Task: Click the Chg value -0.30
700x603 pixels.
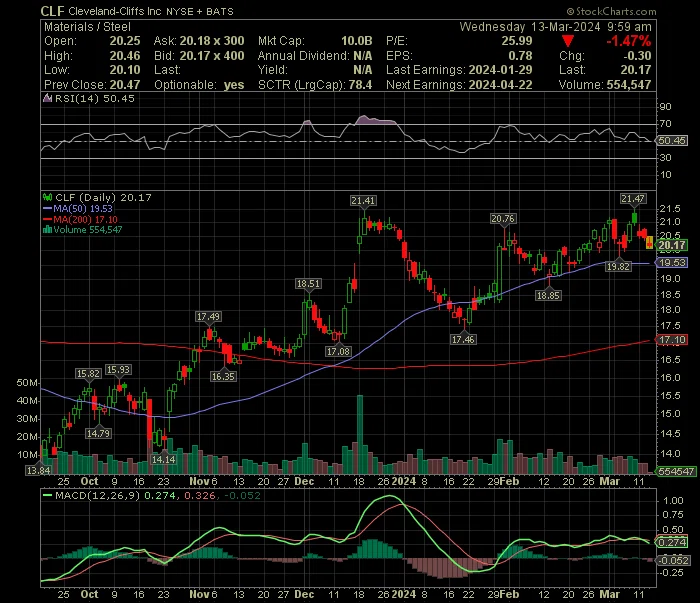Action: pyautogui.click(x=637, y=56)
